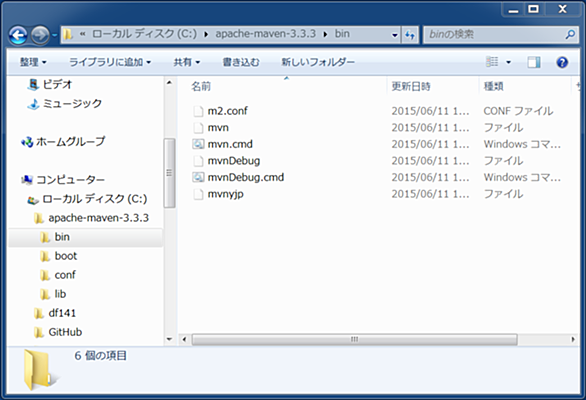This screenshot has height=400, width=586.
Task: Open the 共有 menu
Action: 186,62
